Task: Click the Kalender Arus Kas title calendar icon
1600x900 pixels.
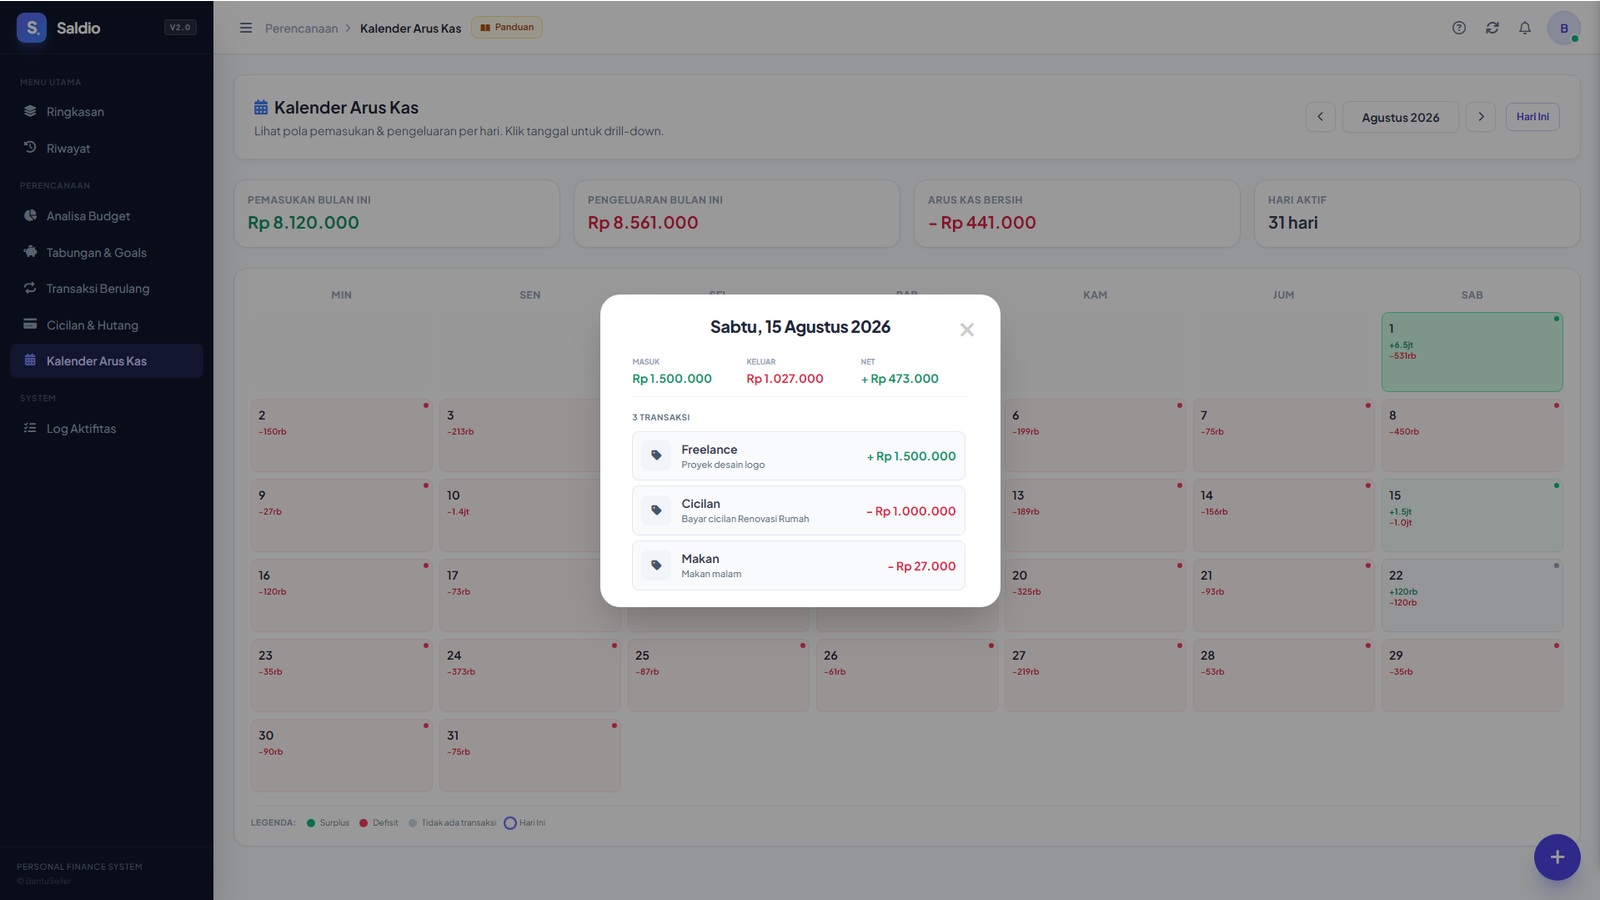Action: coord(261,107)
